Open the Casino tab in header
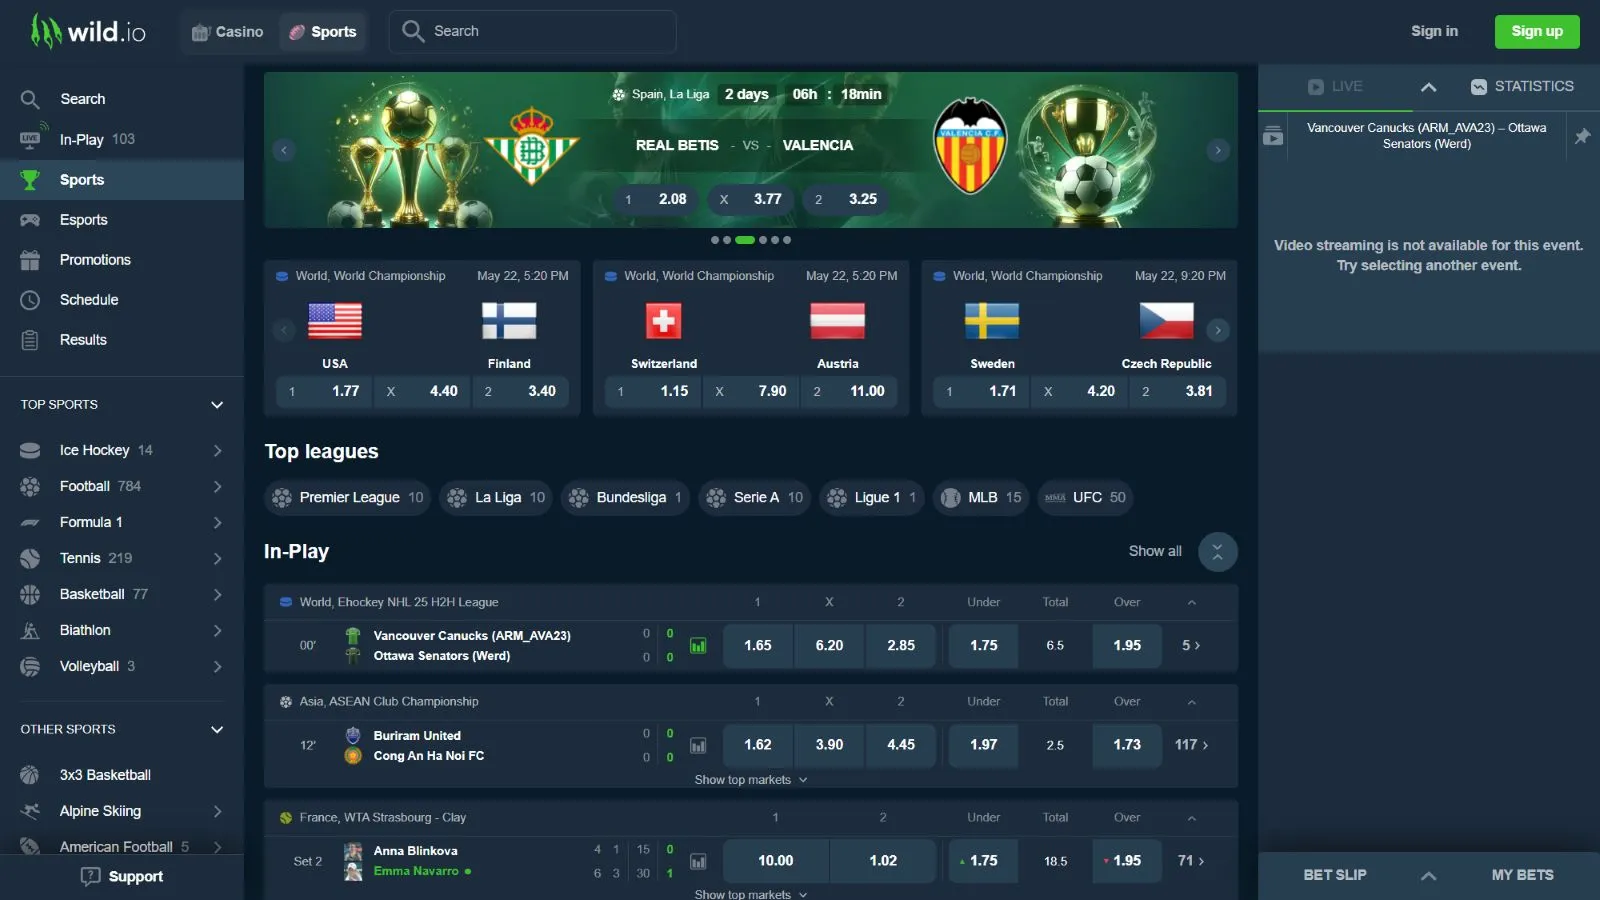The image size is (1600, 900). click(x=228, y=32)
